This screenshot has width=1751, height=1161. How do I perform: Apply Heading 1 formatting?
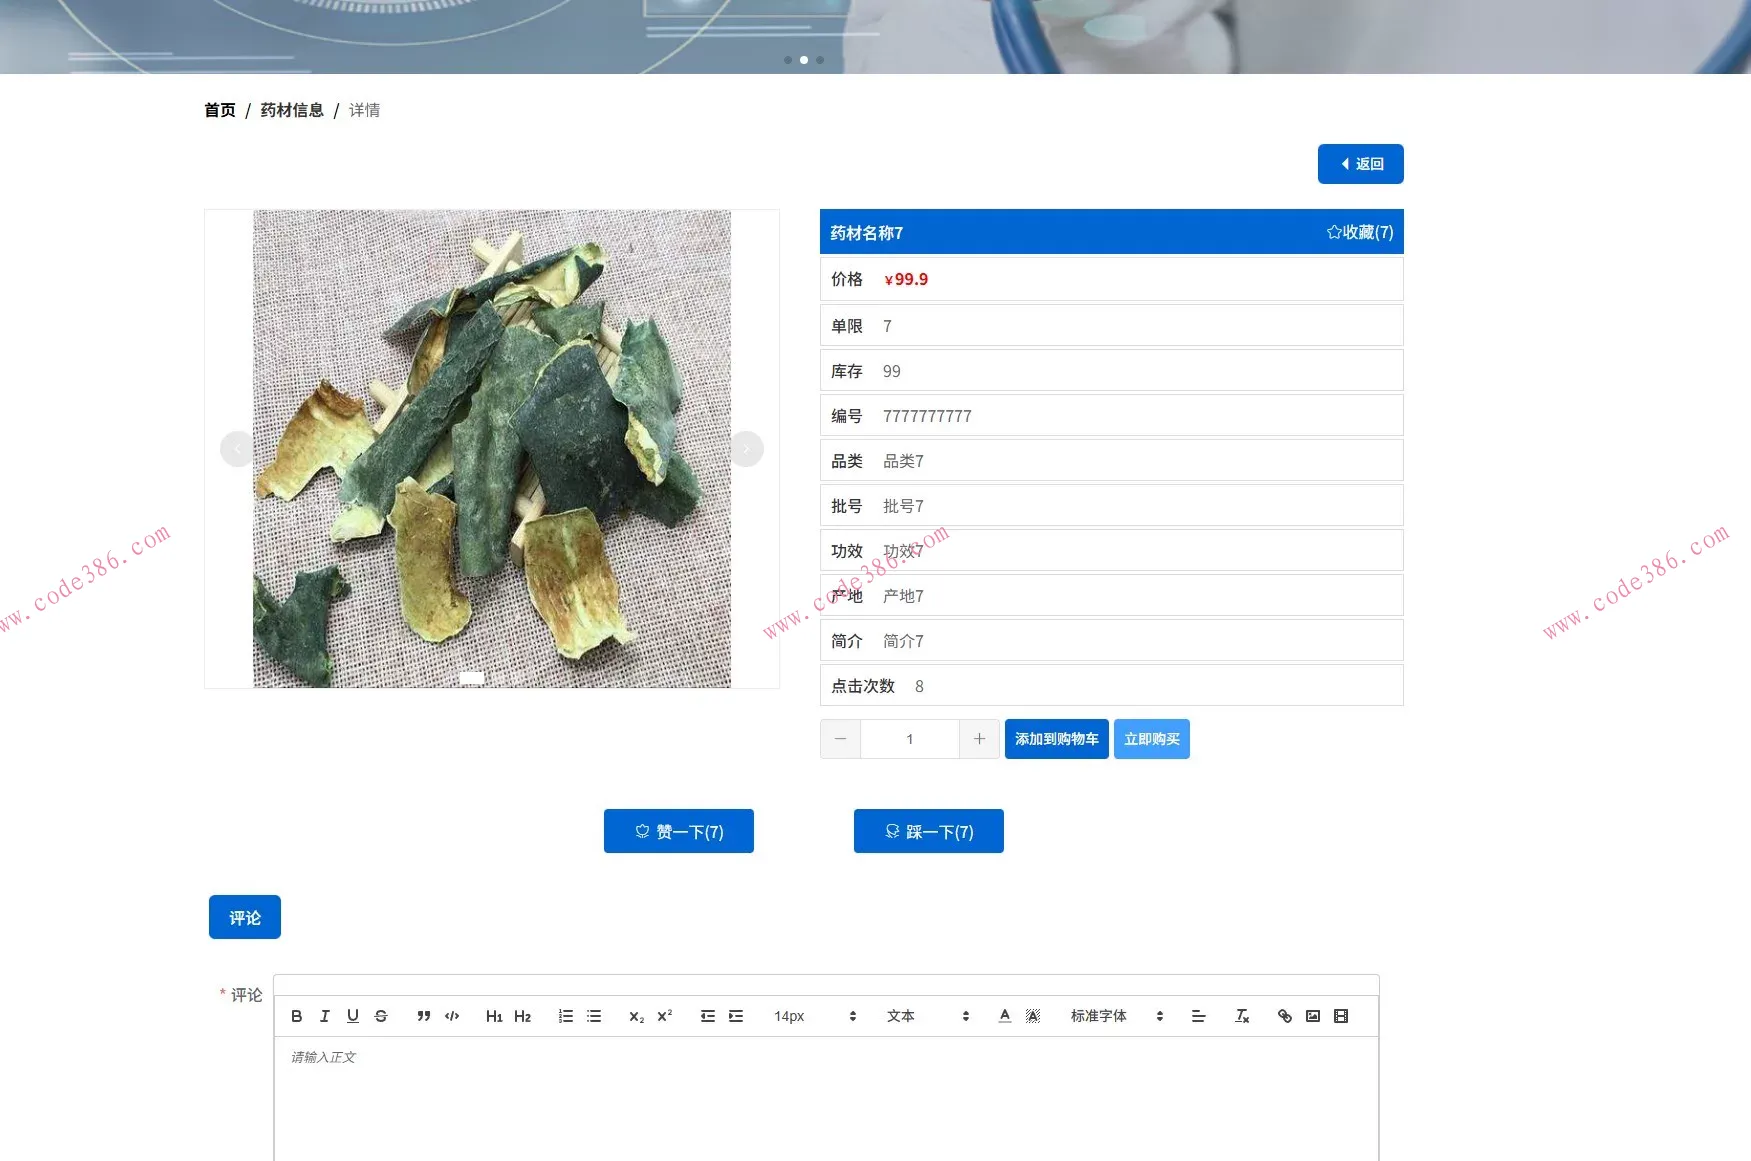coord(494,1016)
